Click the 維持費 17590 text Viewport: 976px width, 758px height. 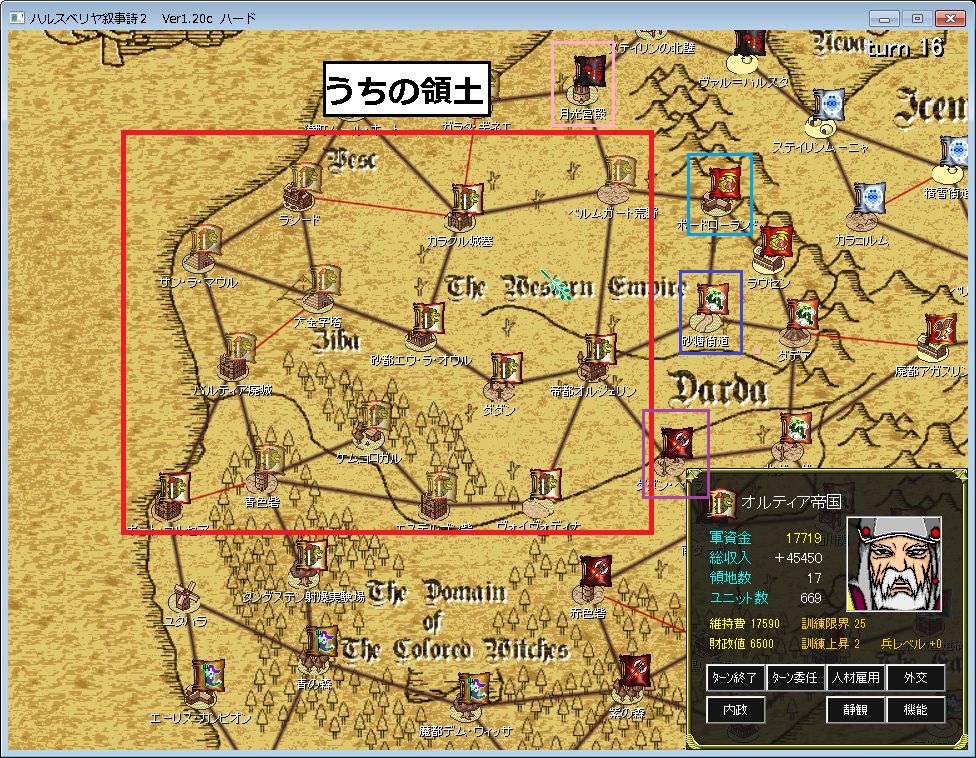click(x=744, y=624)
